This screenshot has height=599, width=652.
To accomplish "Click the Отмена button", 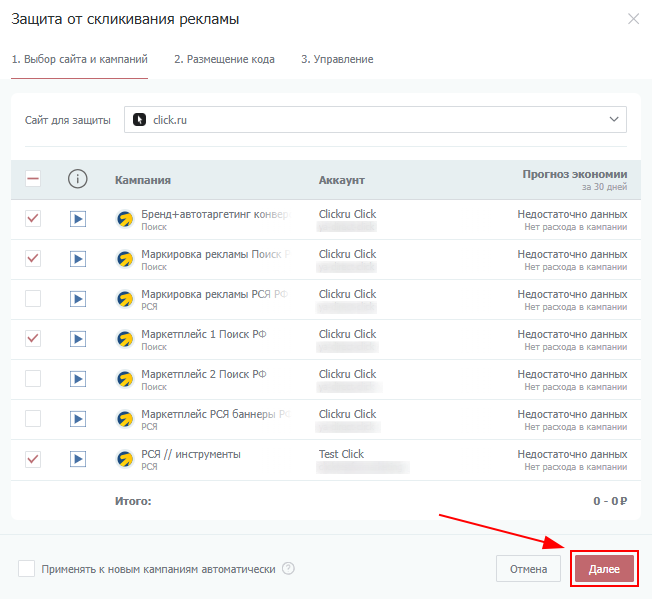I will pyautogui.click(x=528, y=569).
